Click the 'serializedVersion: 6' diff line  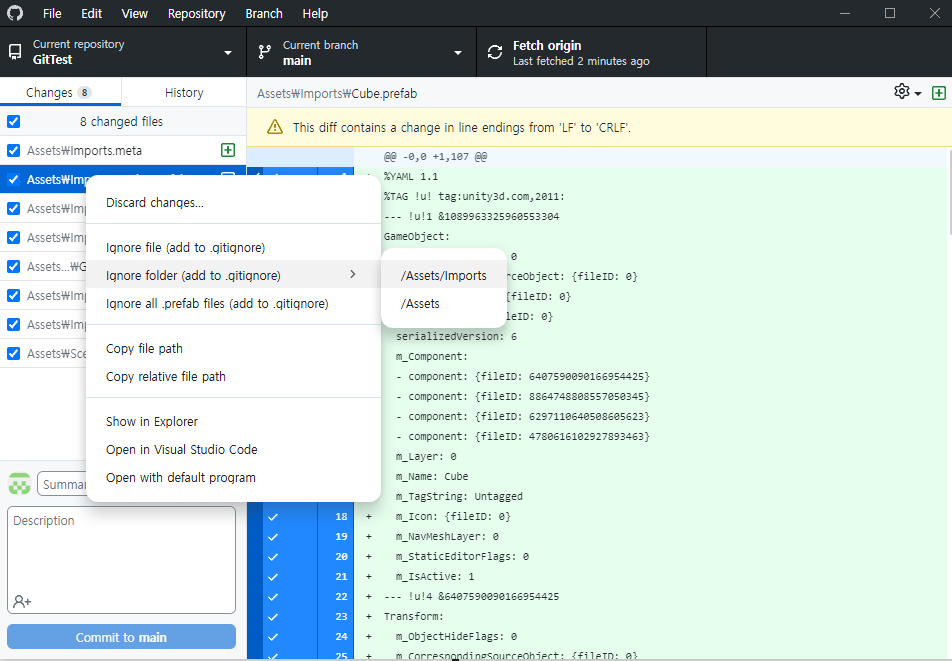pos(456,336)
